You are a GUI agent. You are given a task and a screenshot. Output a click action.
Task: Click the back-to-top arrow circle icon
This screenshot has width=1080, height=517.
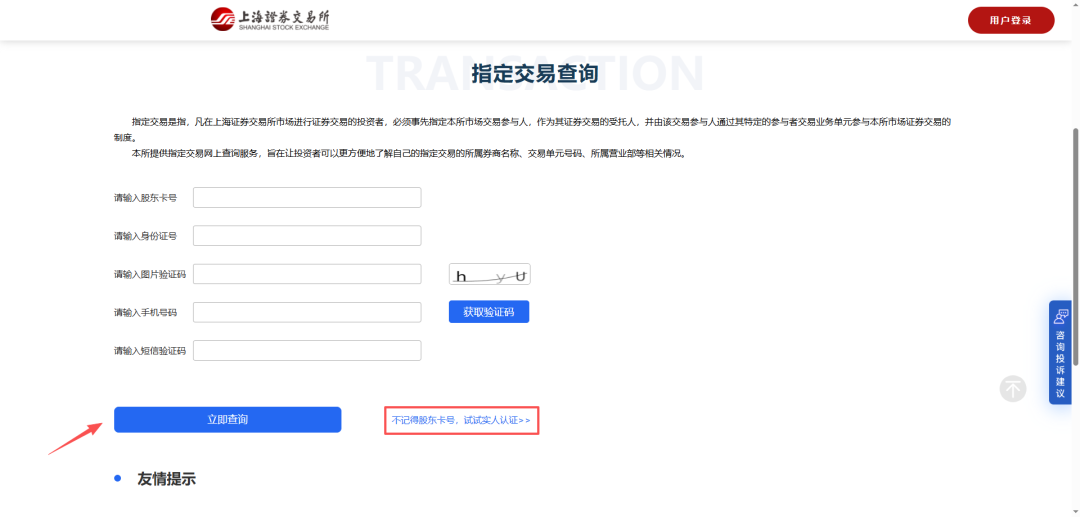pos(1013,389)
